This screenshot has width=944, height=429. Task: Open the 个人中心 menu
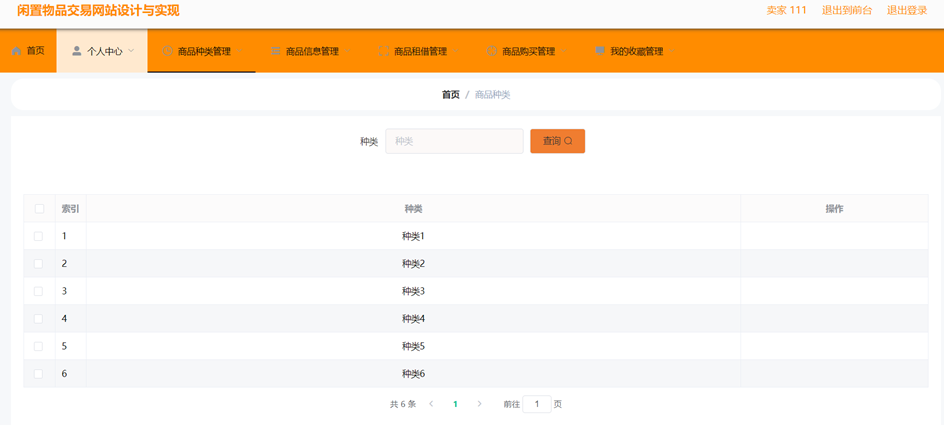[102, 51]
